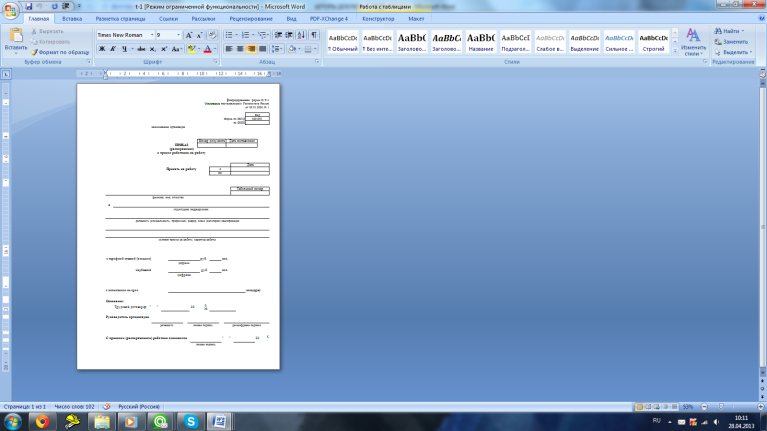
Task: Increase font size with the grow-font icon
Action: click(189, 35)
